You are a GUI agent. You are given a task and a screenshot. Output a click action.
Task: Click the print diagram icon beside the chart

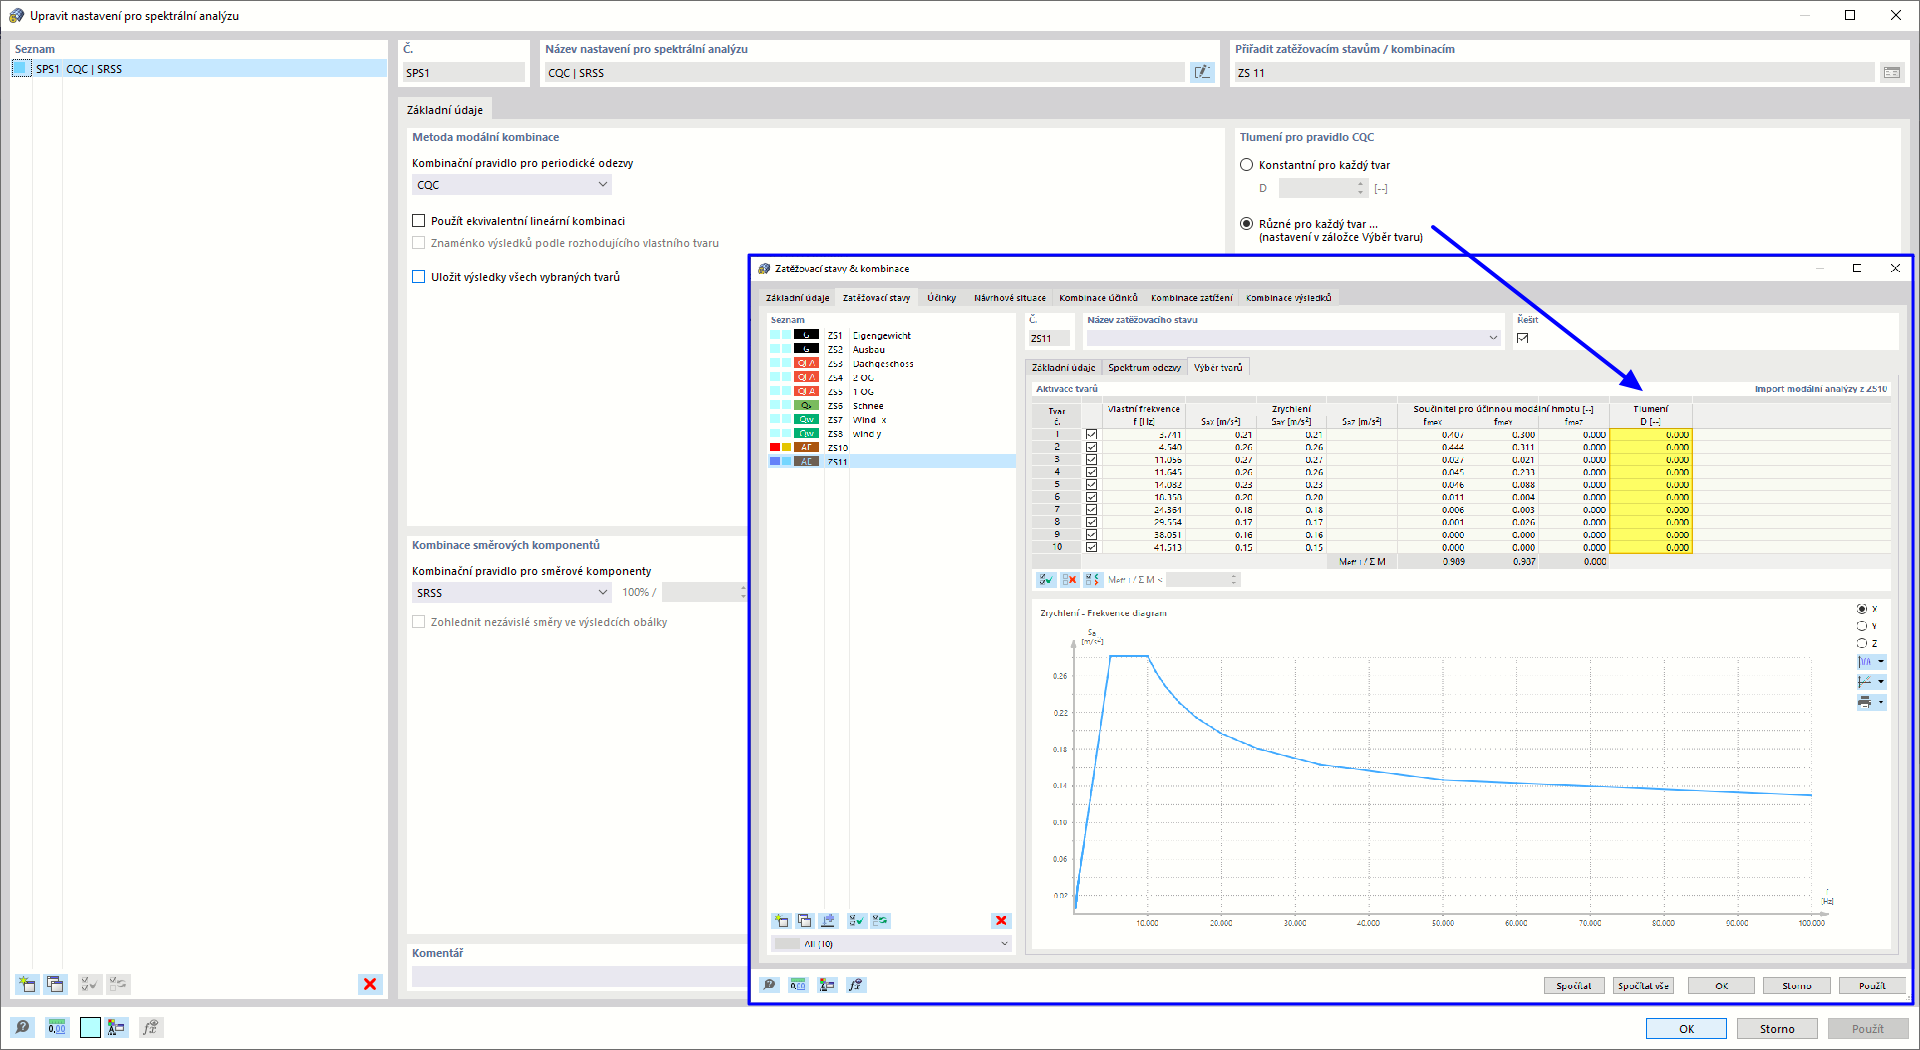pos(1864,702)
